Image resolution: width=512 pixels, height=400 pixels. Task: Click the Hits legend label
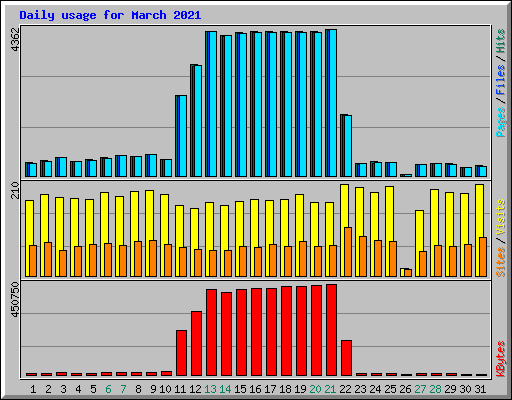coord(501,41)
